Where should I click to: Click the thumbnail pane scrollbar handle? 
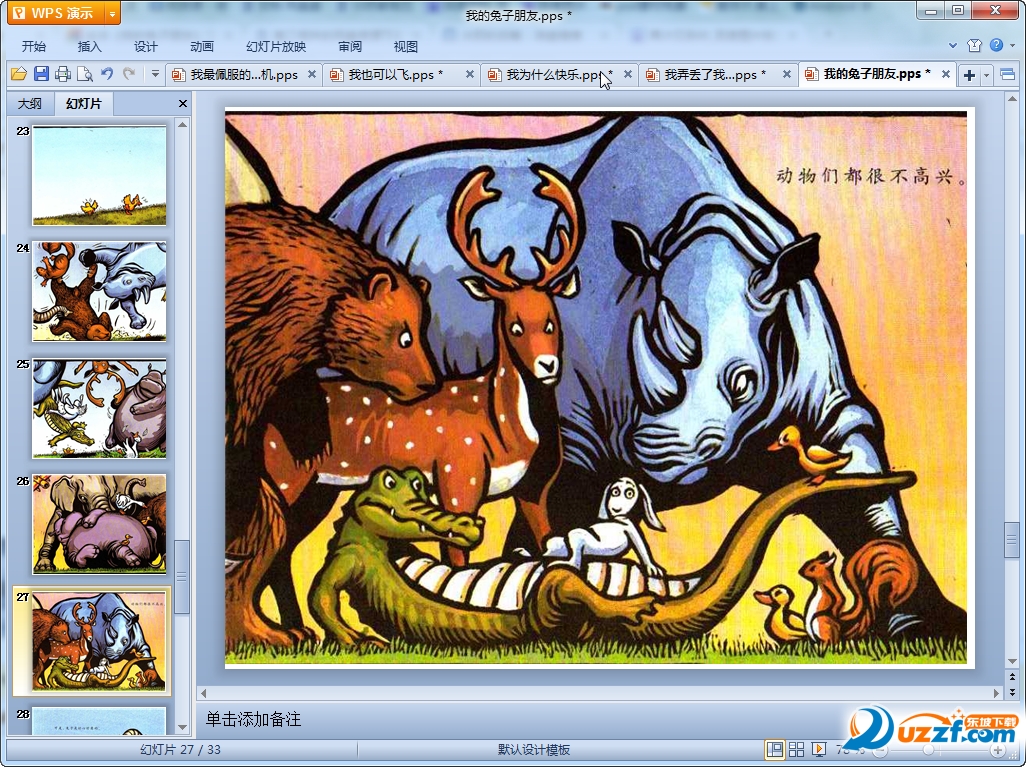(x=182, y=577)
